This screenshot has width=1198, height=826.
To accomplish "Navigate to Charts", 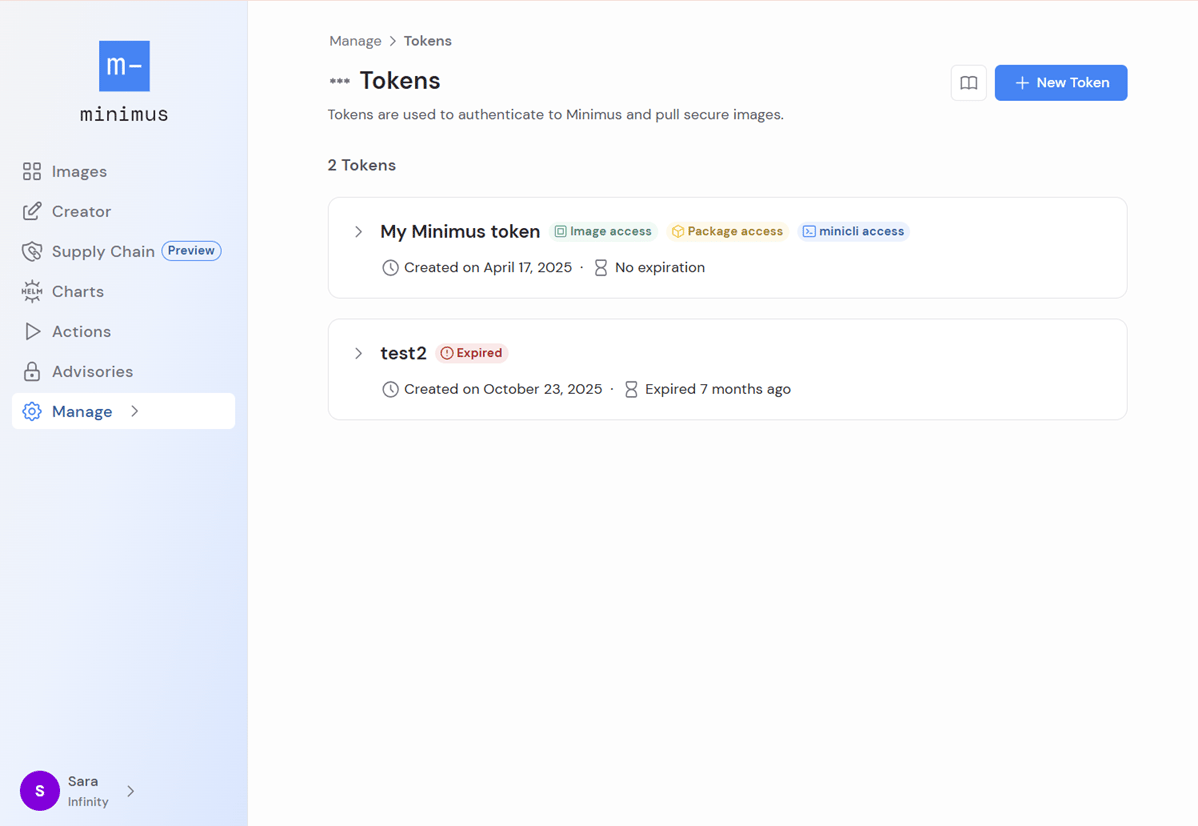I will [123, 291].
